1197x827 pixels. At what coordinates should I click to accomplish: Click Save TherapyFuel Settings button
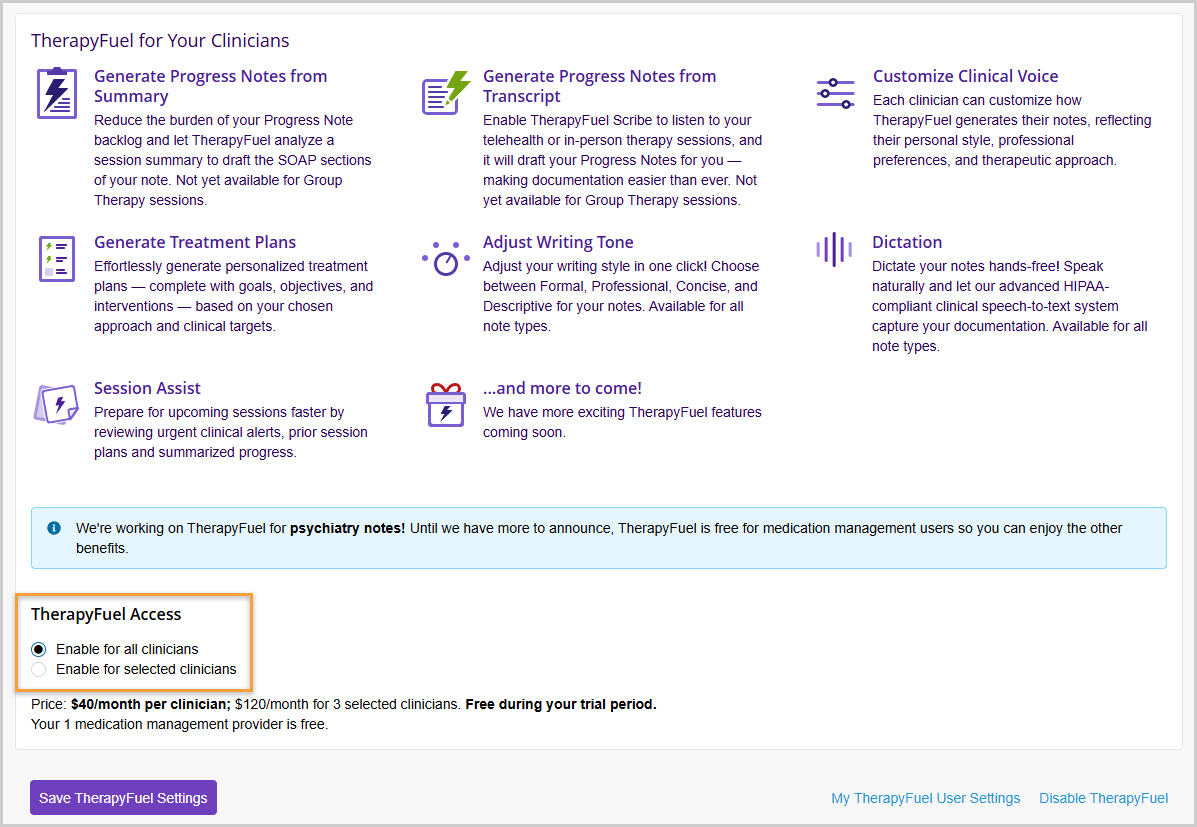coord(124,798)
